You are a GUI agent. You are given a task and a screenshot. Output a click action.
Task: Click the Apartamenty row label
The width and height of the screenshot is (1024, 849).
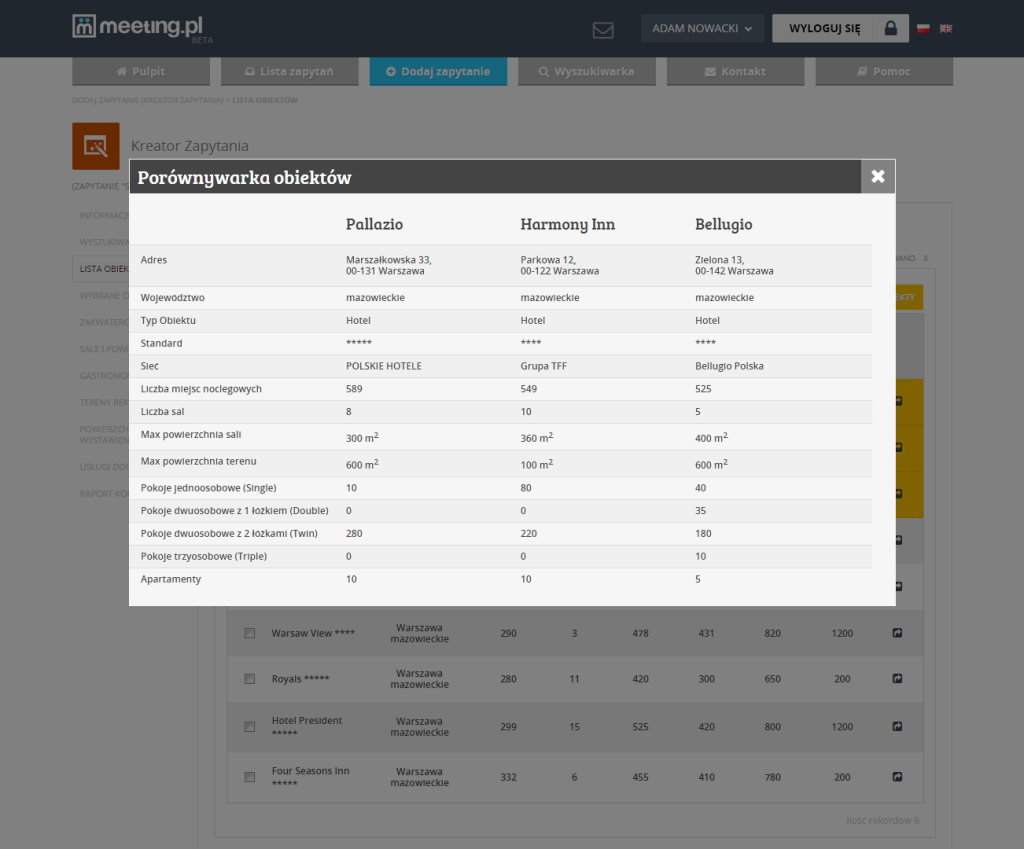[x=170, y=579]
